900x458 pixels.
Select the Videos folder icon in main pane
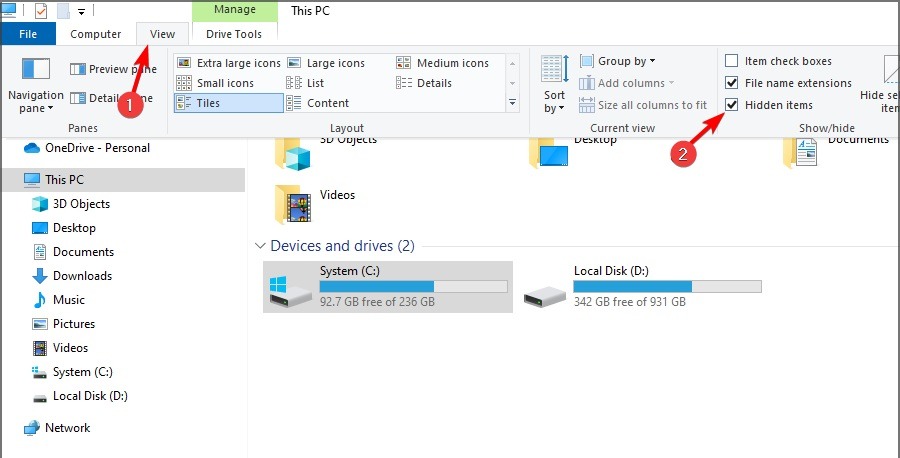point(293,205)
